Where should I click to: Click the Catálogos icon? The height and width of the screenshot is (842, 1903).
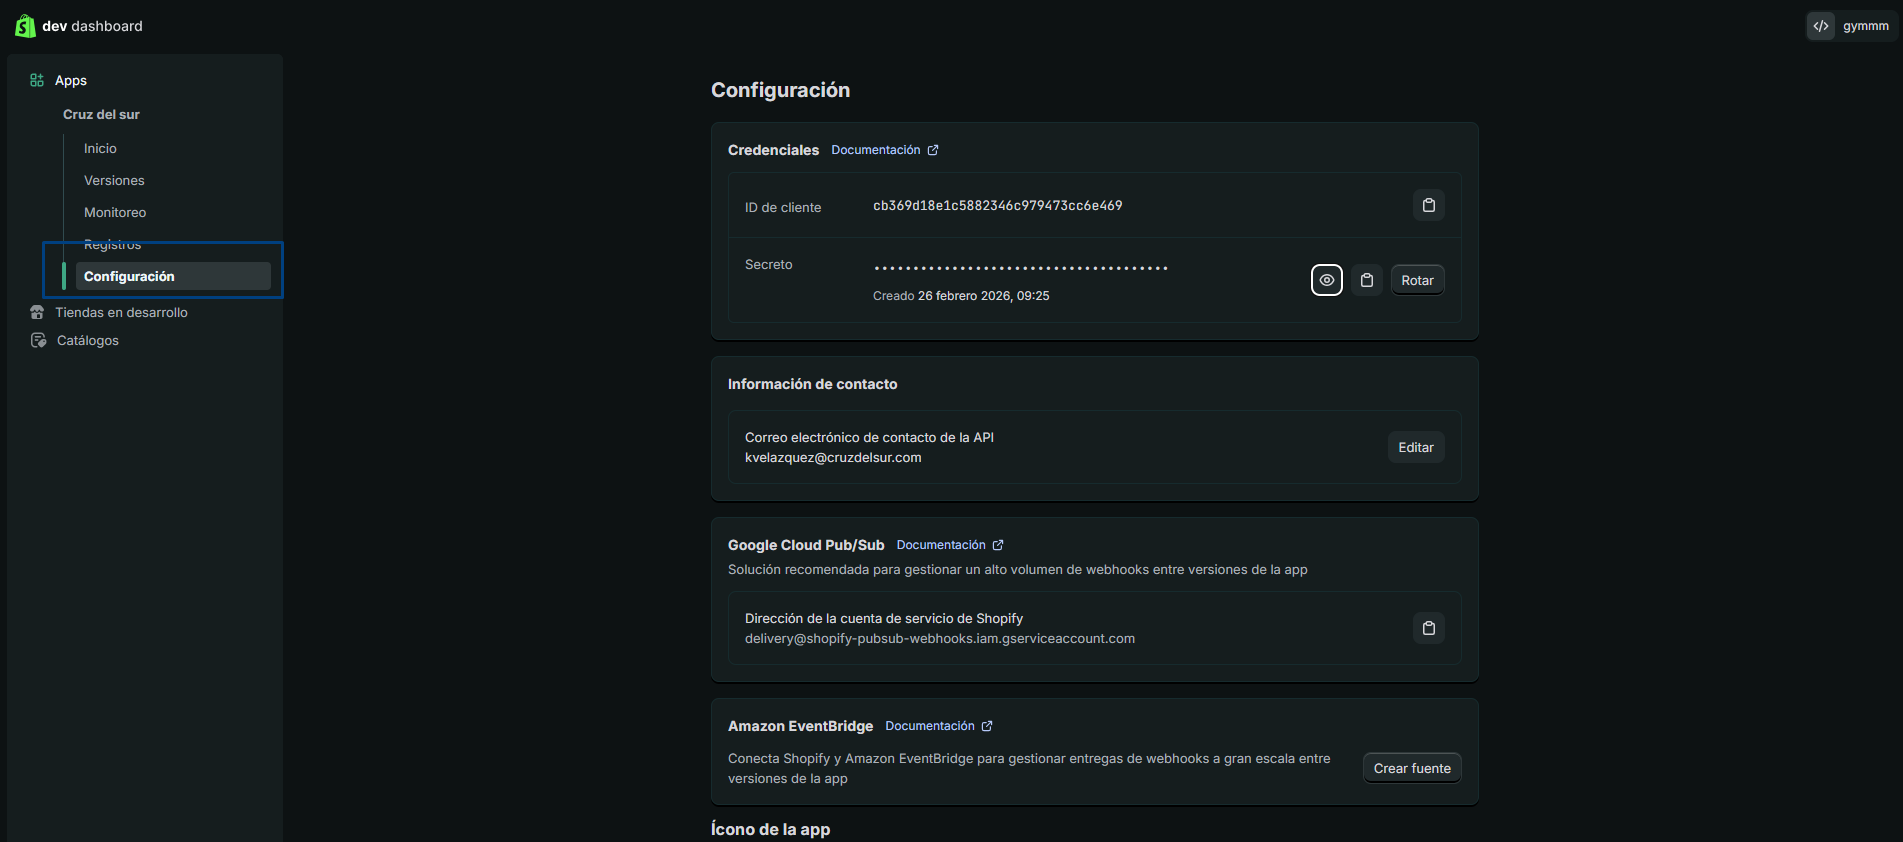click(x=38, y=340)
